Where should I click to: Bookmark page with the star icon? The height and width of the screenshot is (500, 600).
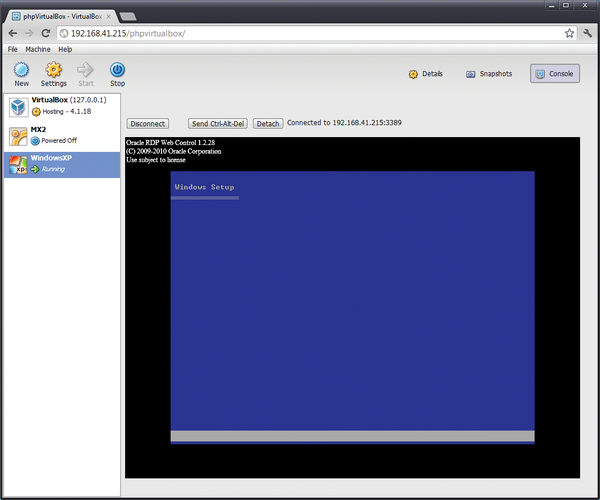coord(569,33)
